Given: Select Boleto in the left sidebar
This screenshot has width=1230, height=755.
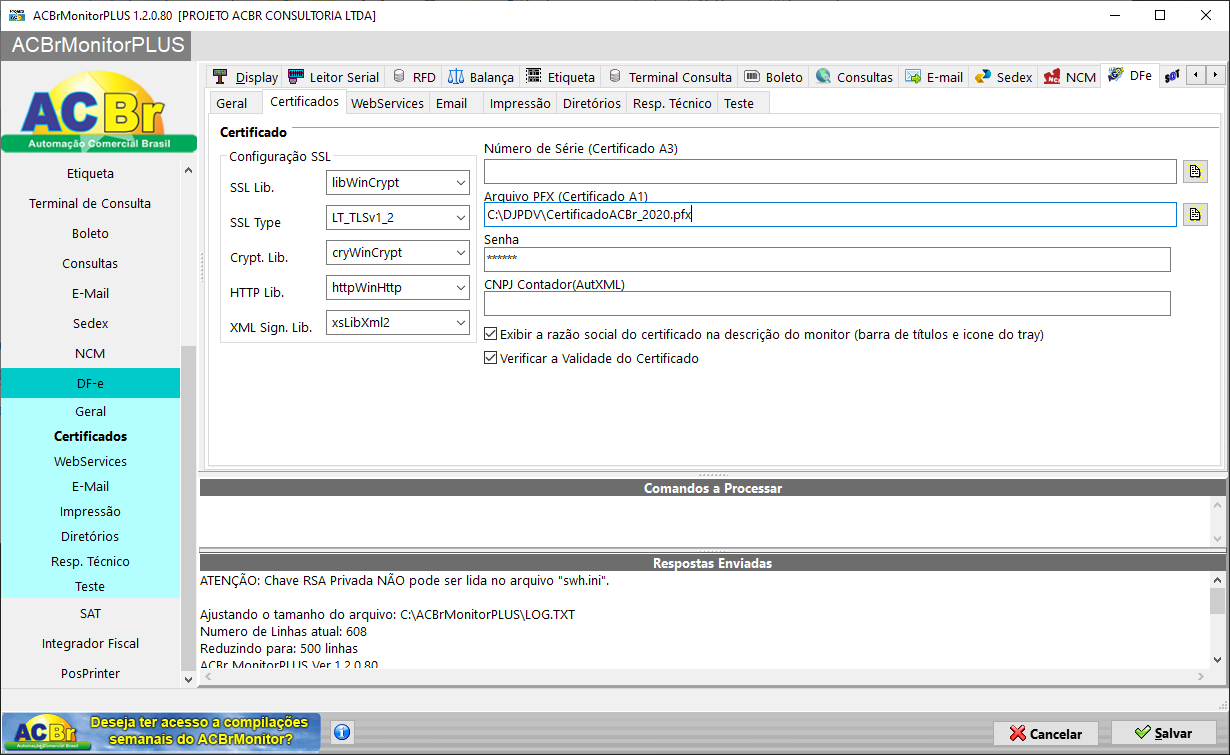Looking at the screenshot, I should coord(90,233).
